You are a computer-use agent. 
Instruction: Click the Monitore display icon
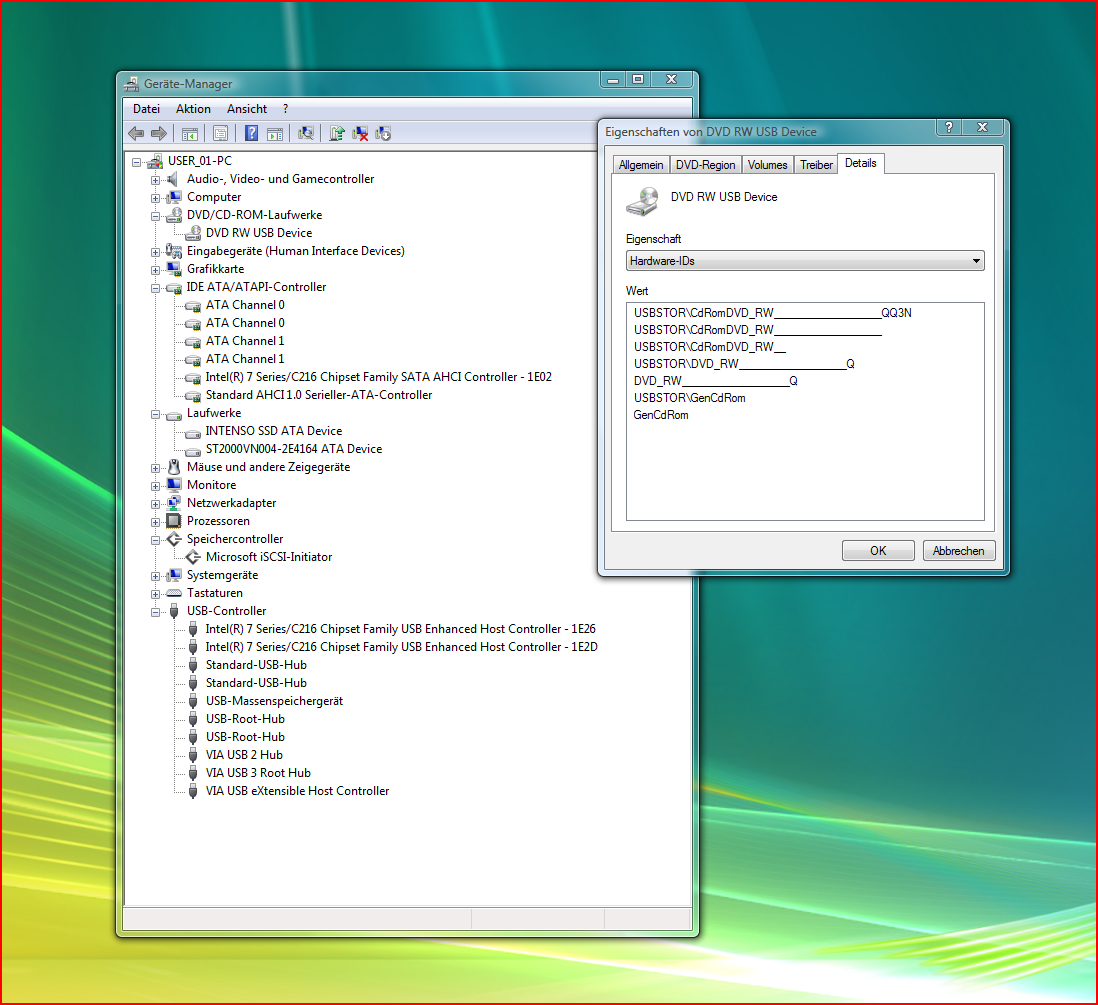click(x=174, y=485)
